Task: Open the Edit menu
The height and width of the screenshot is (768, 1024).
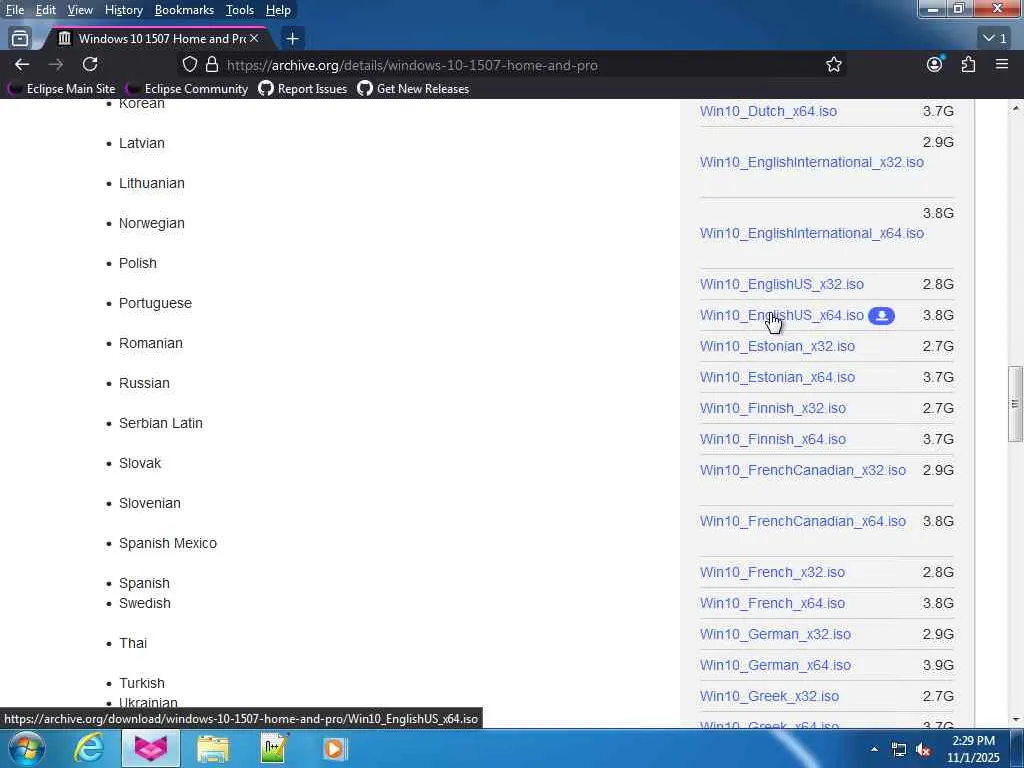Action: point(45,10)
